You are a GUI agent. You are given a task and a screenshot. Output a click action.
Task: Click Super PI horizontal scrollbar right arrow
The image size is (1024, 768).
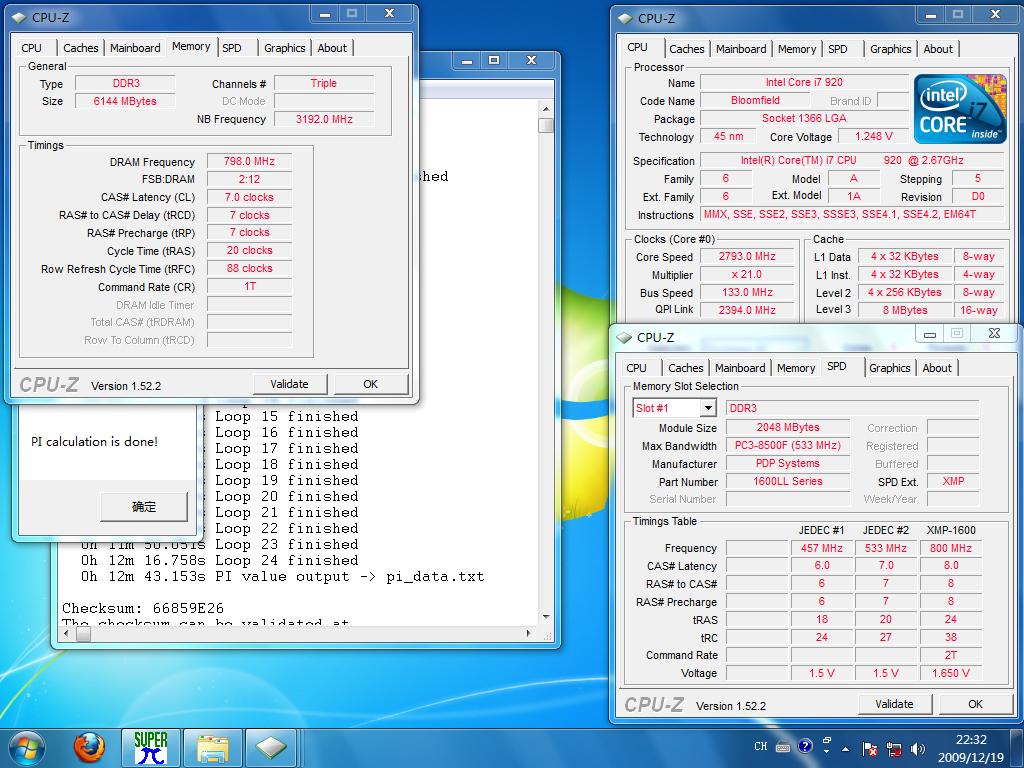(528, 633)
